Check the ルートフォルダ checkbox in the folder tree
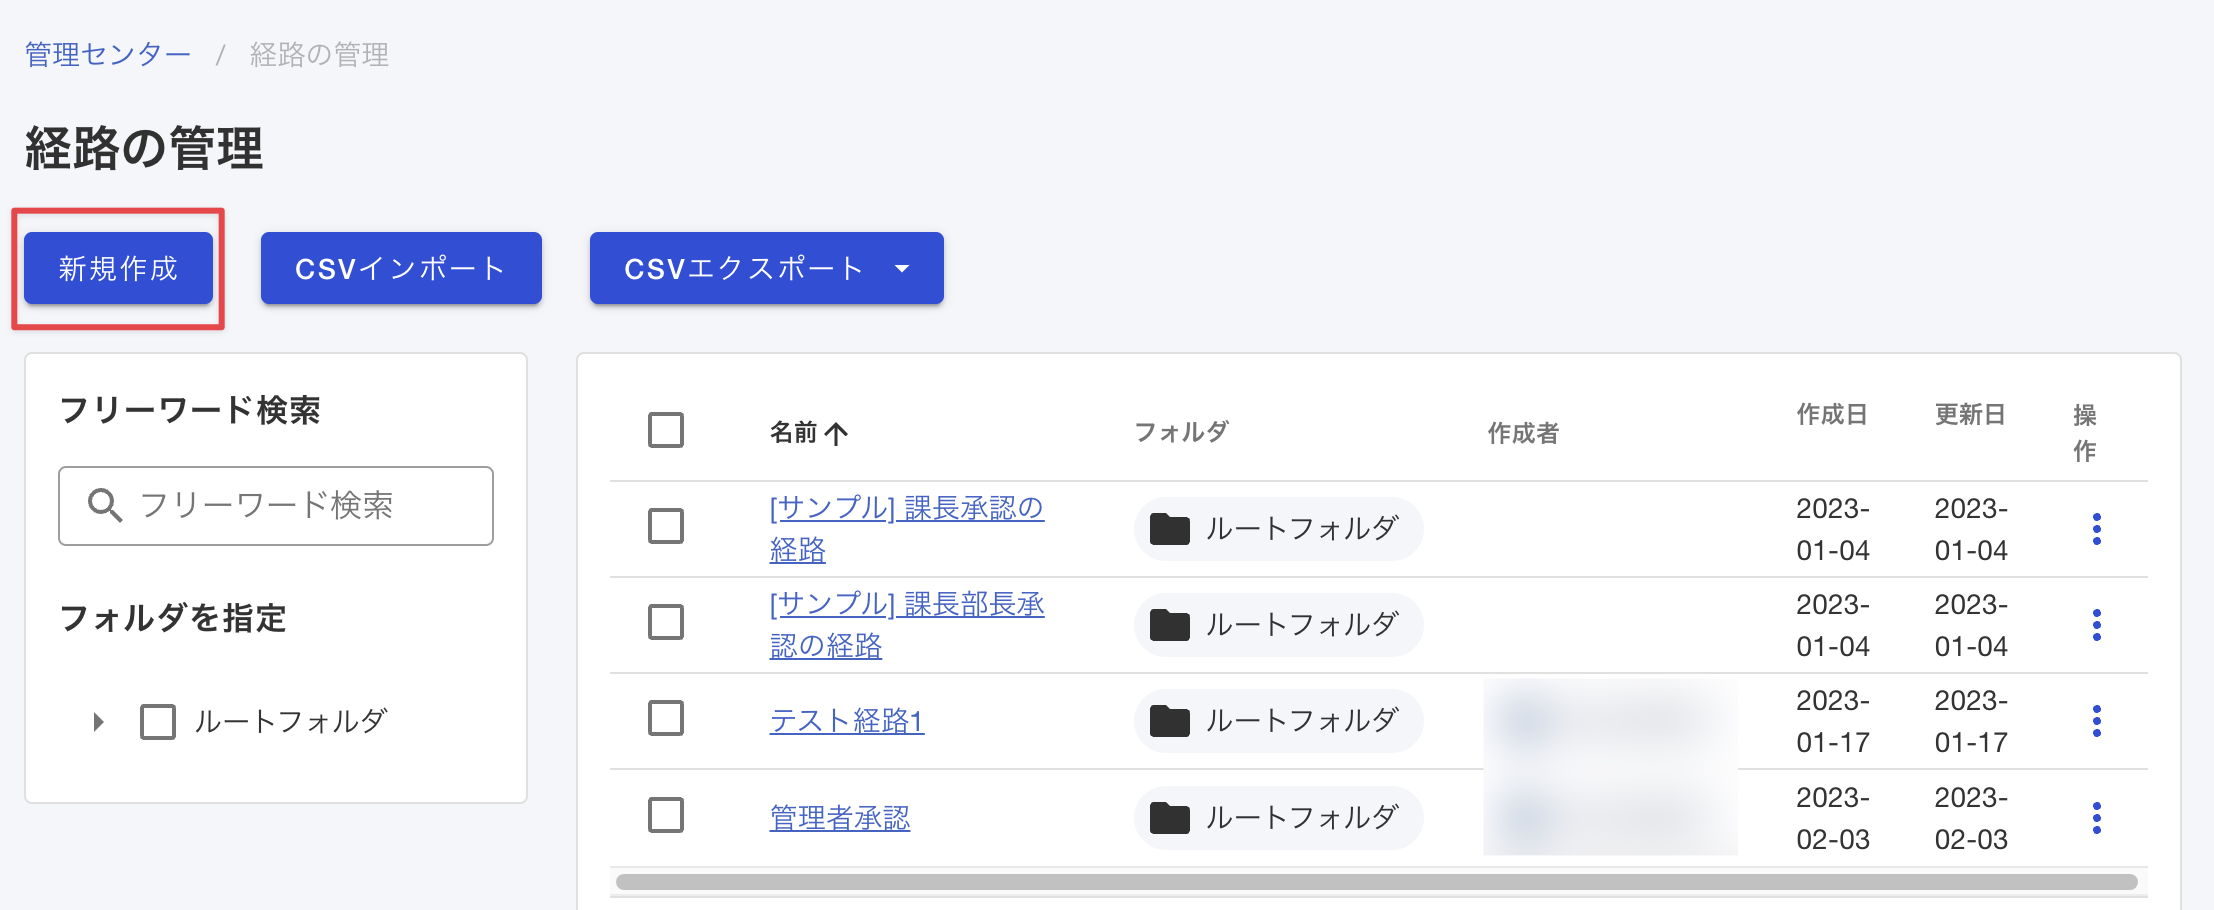Screen dimensions: 2214x910 click(x=157, y=720)
